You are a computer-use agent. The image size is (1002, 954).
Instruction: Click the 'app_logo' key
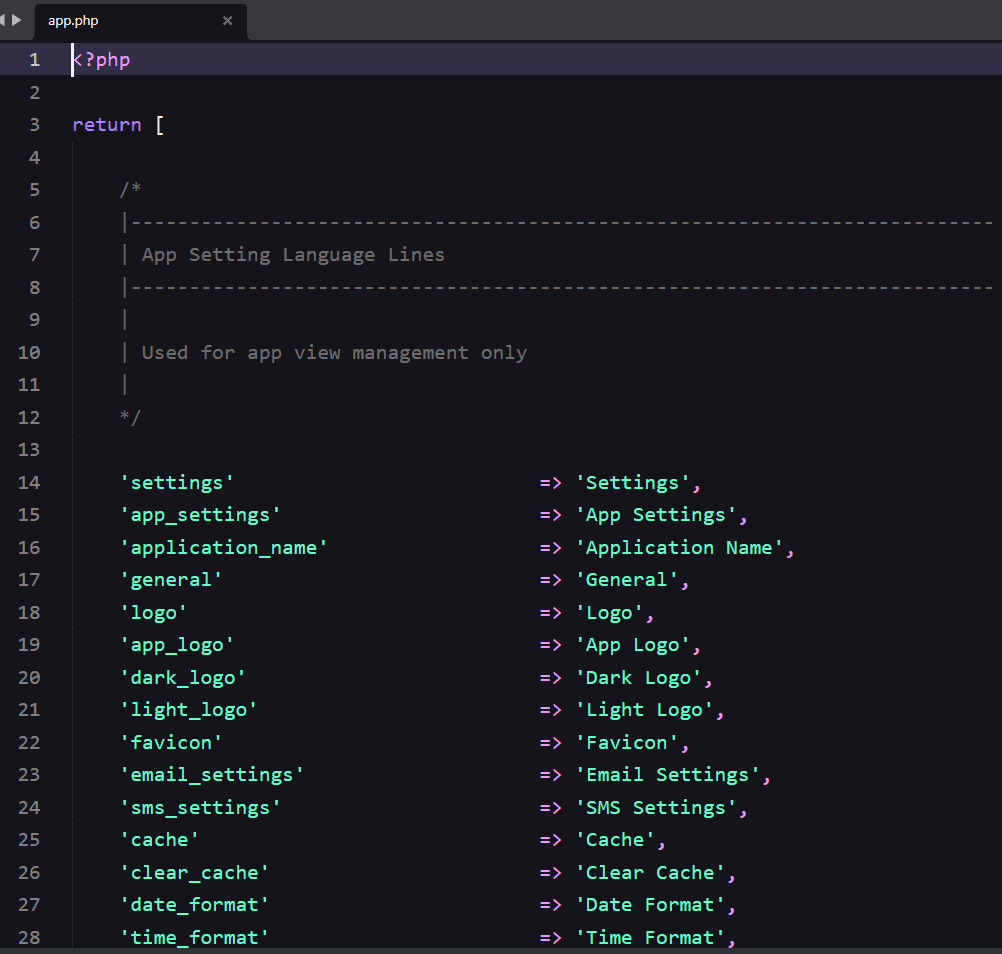pyautogui.click(x=177, y=645)
